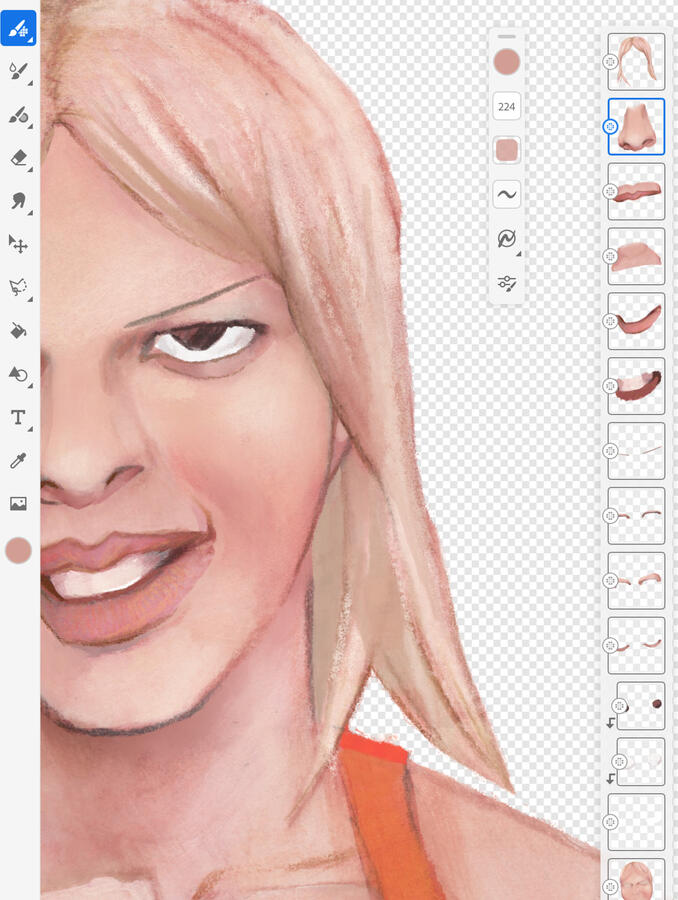Screen dimensions: 678x900
Task: Activate the Transform move tool
Action: pos(18,244)
